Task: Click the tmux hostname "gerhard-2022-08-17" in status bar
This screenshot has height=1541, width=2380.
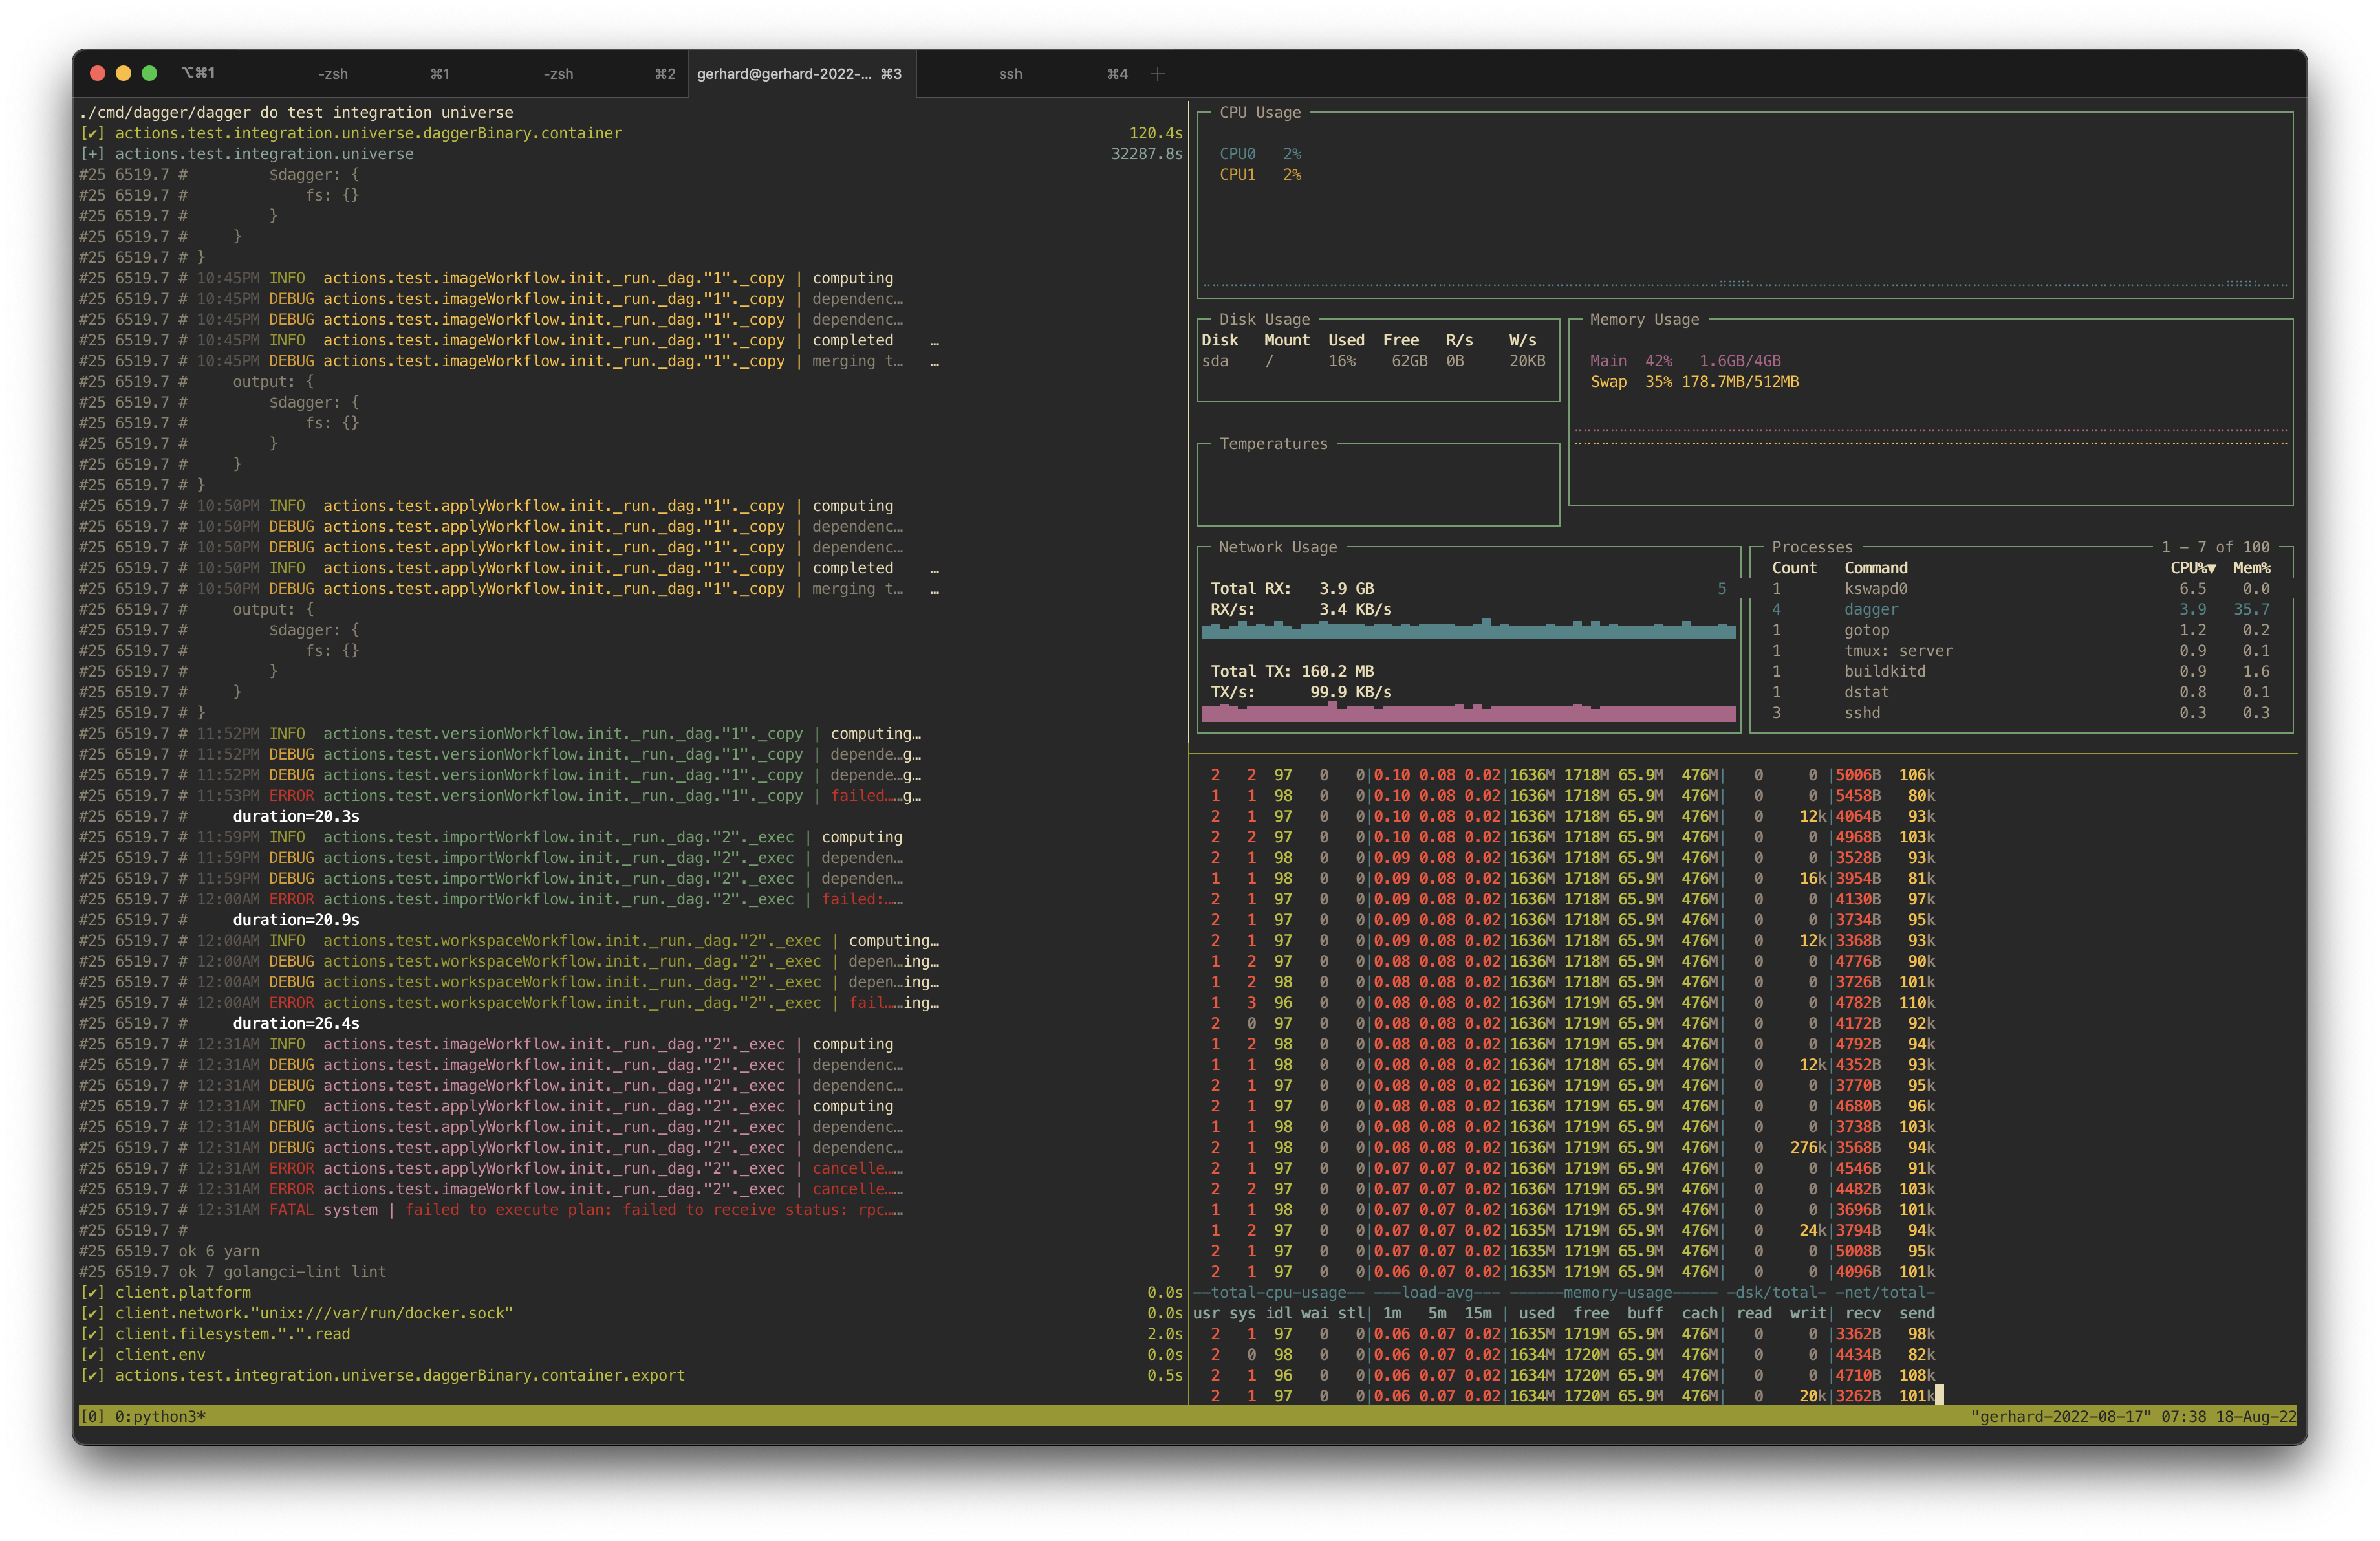Action: pyautogui.click(x=2060, y=1417)
